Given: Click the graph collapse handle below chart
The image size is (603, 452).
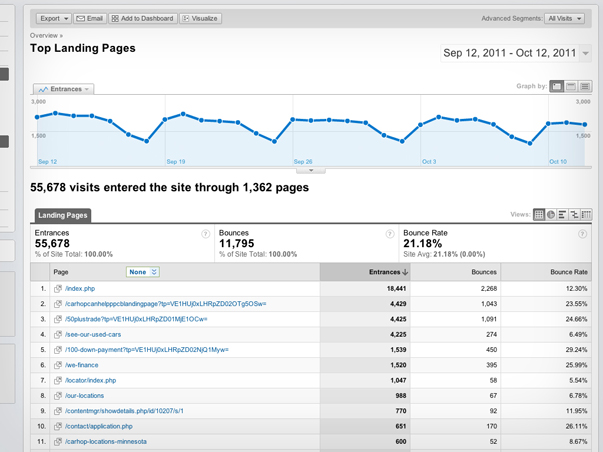Looking at the screenshot, I should click(310, 170).
